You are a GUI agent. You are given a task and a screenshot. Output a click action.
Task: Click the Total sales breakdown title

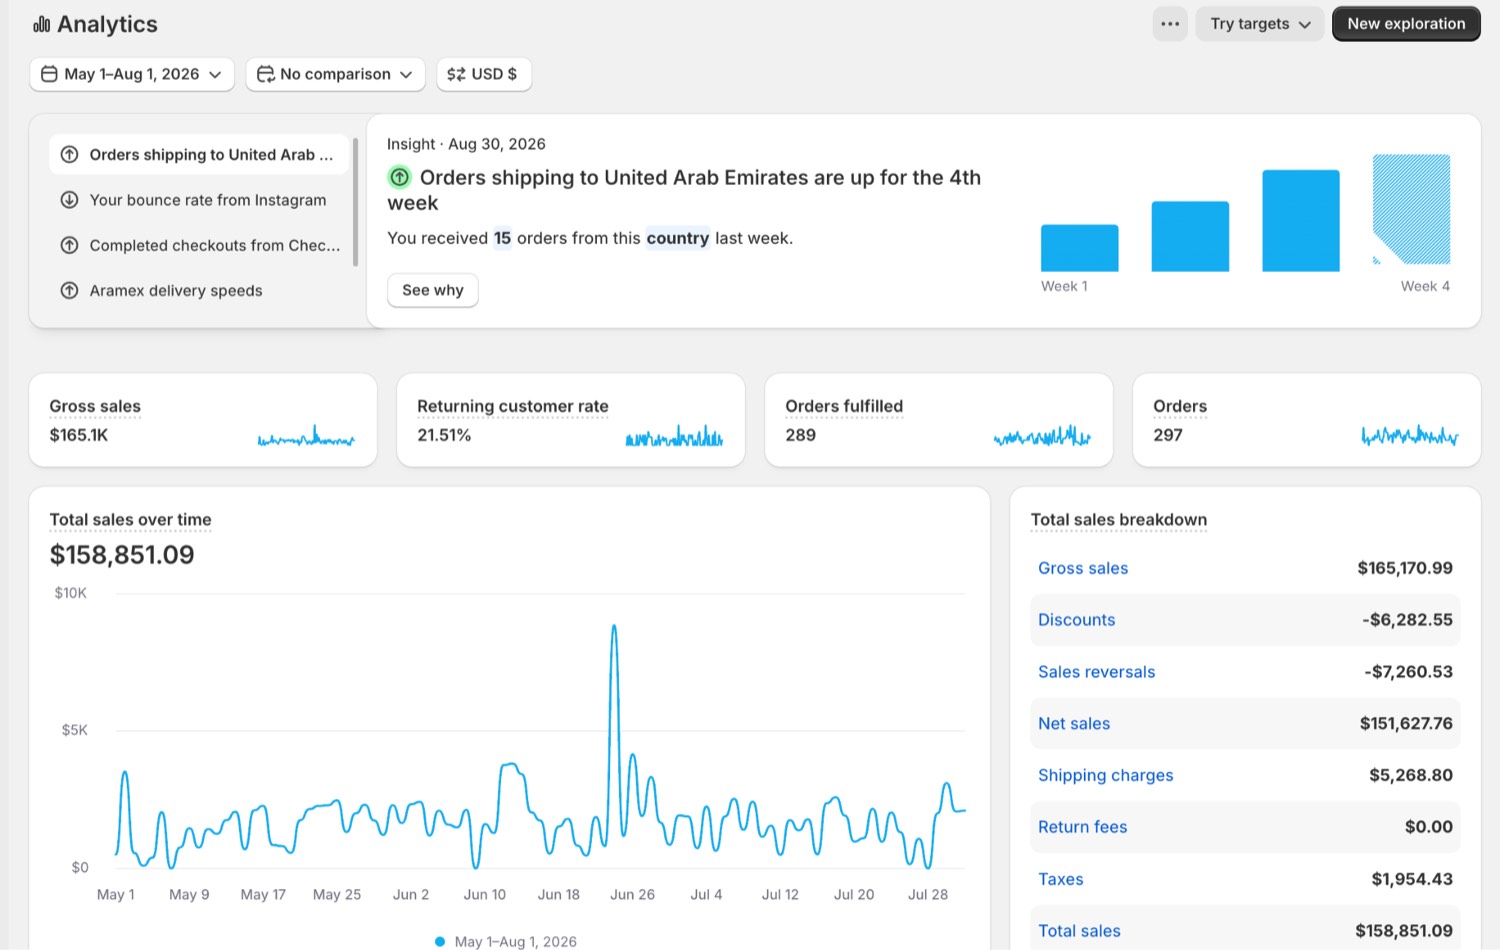tap(1119, 520)
